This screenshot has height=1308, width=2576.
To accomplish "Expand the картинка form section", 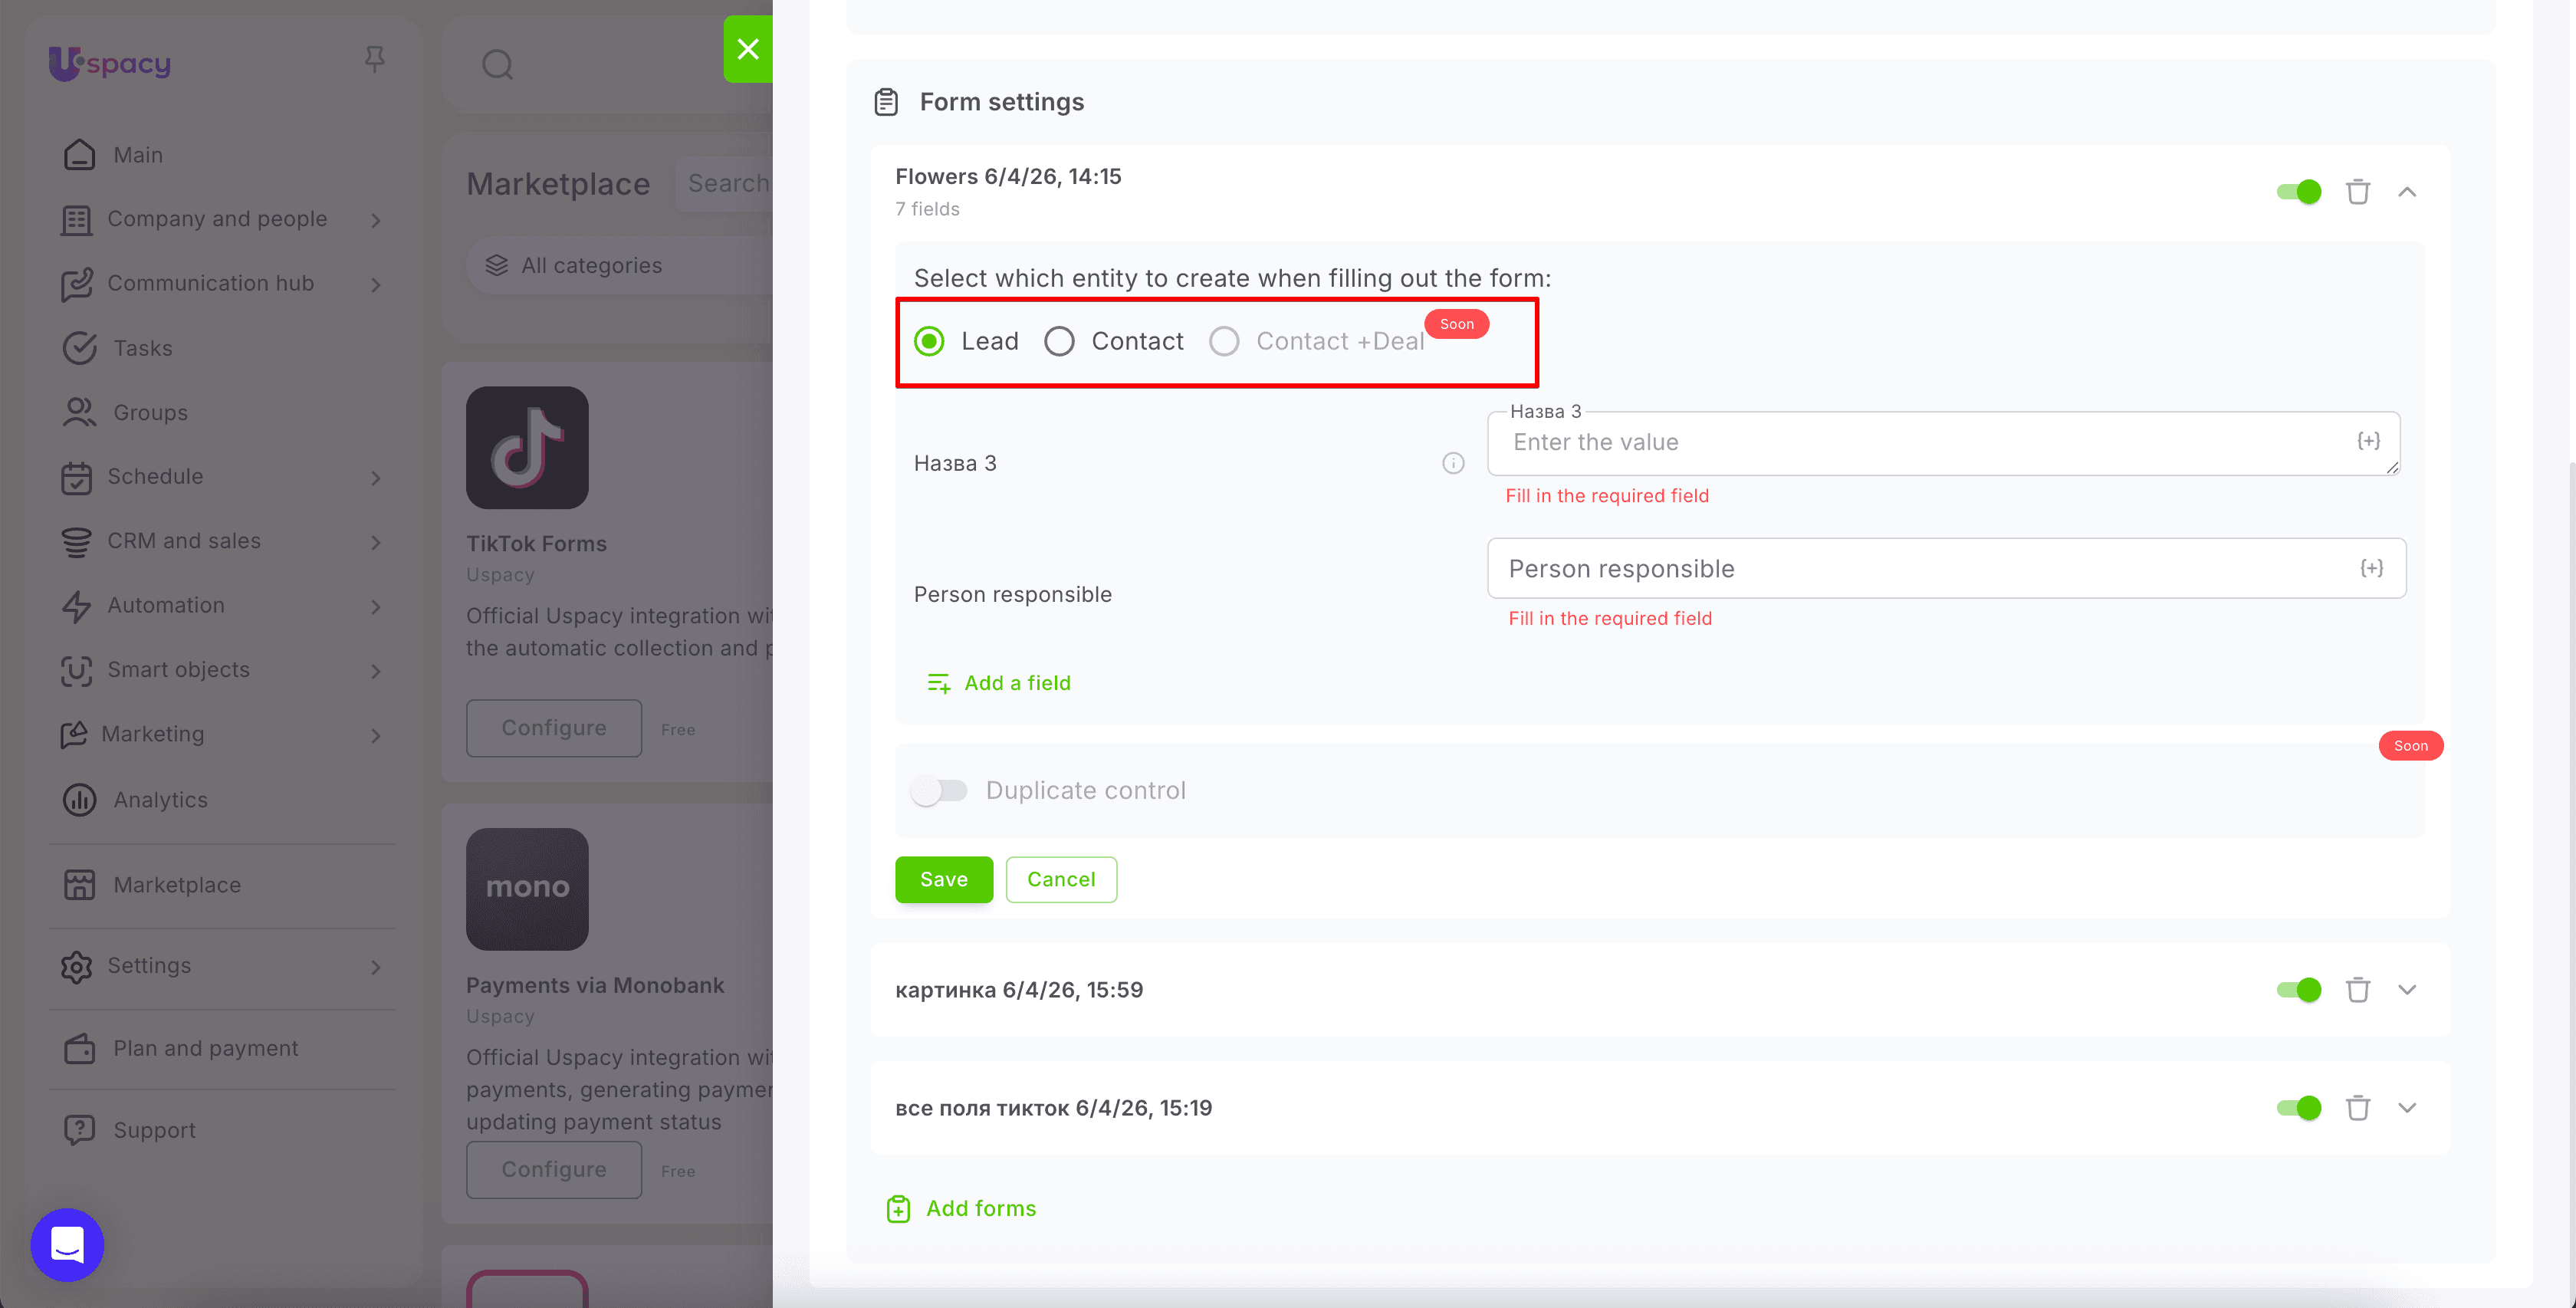I will coord(2407,990).
